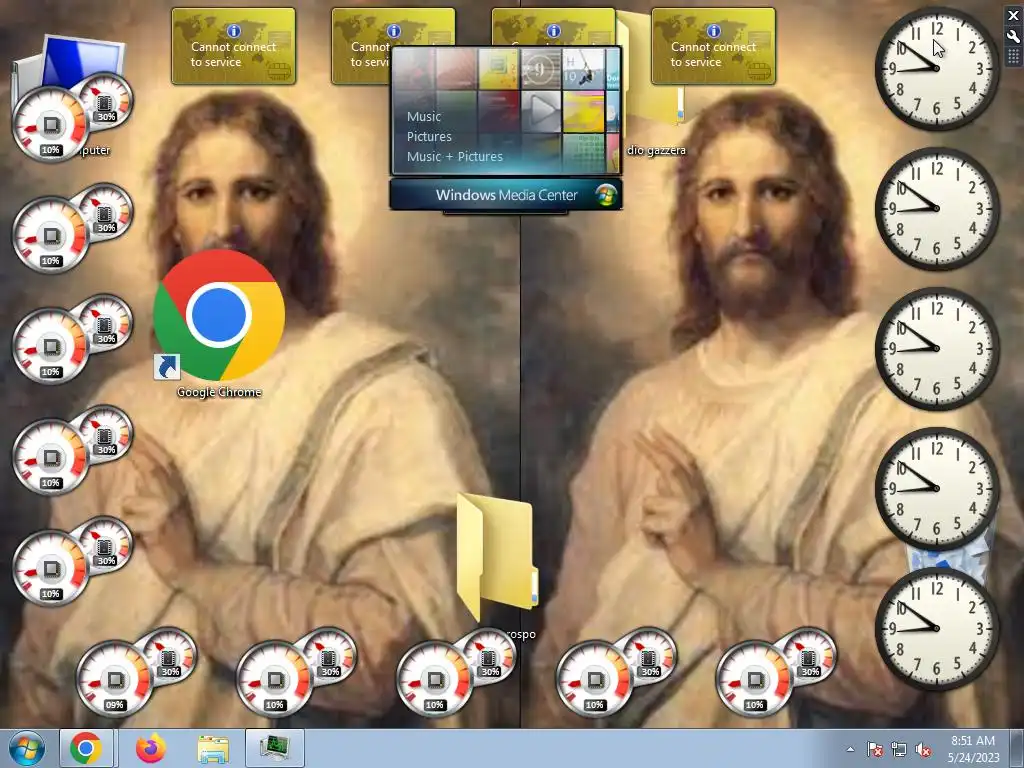Image resolution: width=1024 pixels, height=768 pixels.
Task: Open the taskbar clock showing 8:51 AM
Action: pos(973,749)
